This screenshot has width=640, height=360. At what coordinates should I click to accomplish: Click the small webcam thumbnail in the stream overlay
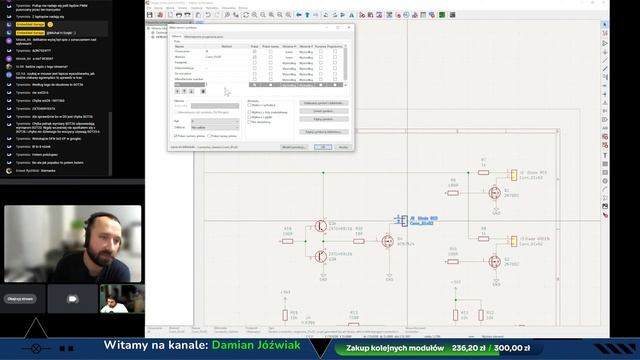click(x=122, y=299)
